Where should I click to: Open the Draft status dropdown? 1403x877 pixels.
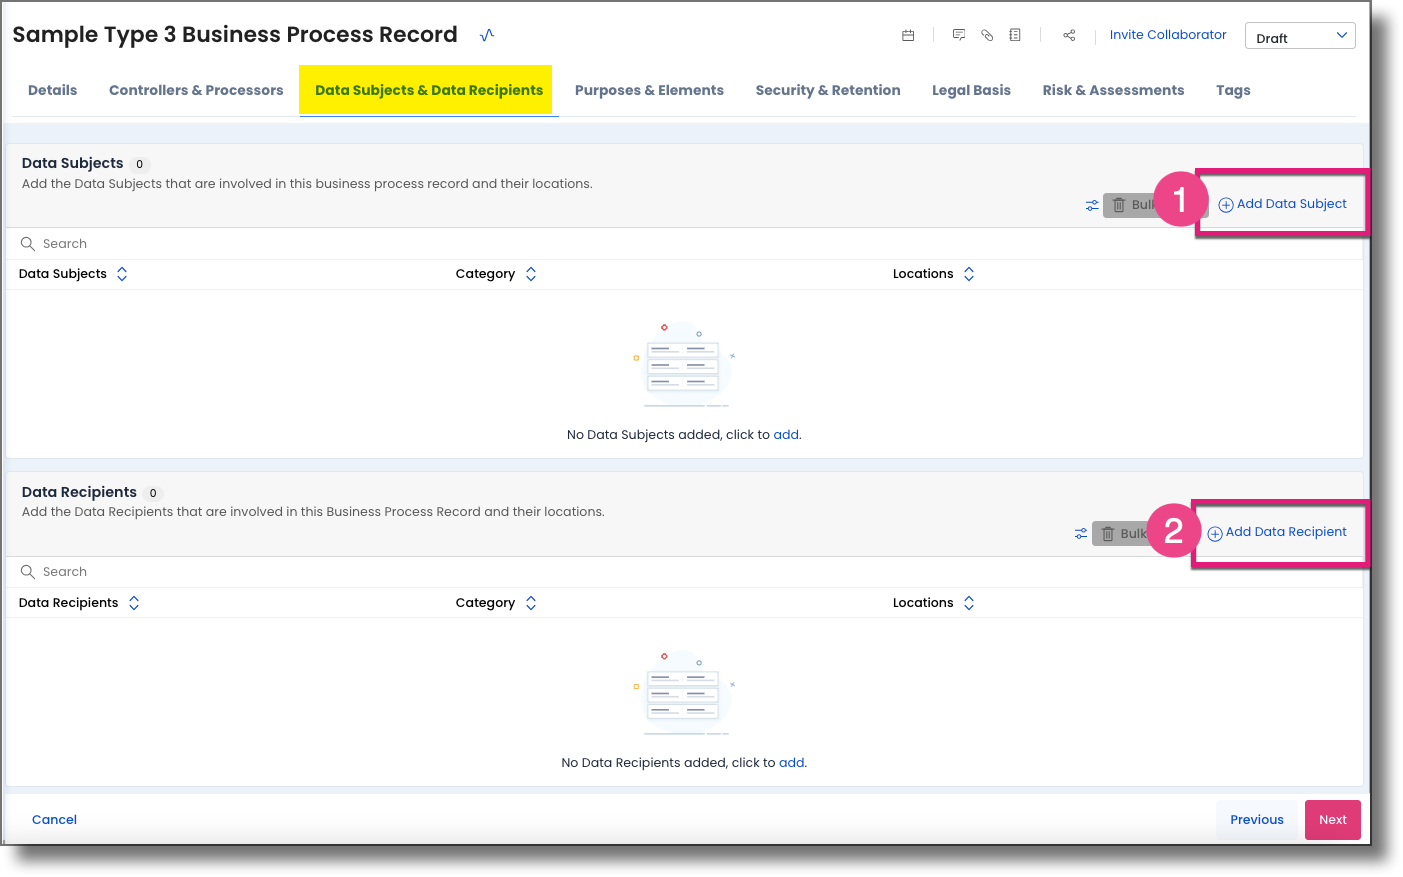pyautogui.click(x=1299, y=35)
